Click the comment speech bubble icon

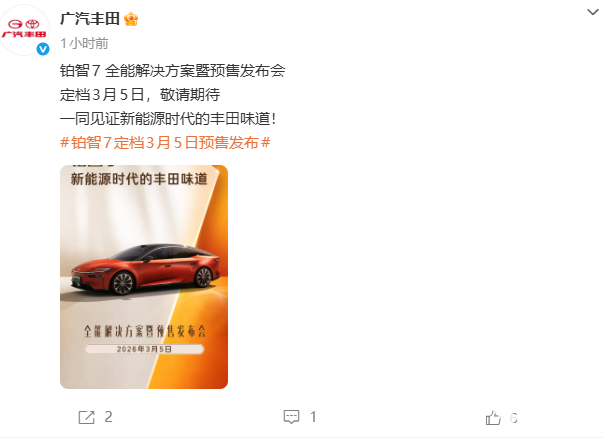click(x=291, y=417)
